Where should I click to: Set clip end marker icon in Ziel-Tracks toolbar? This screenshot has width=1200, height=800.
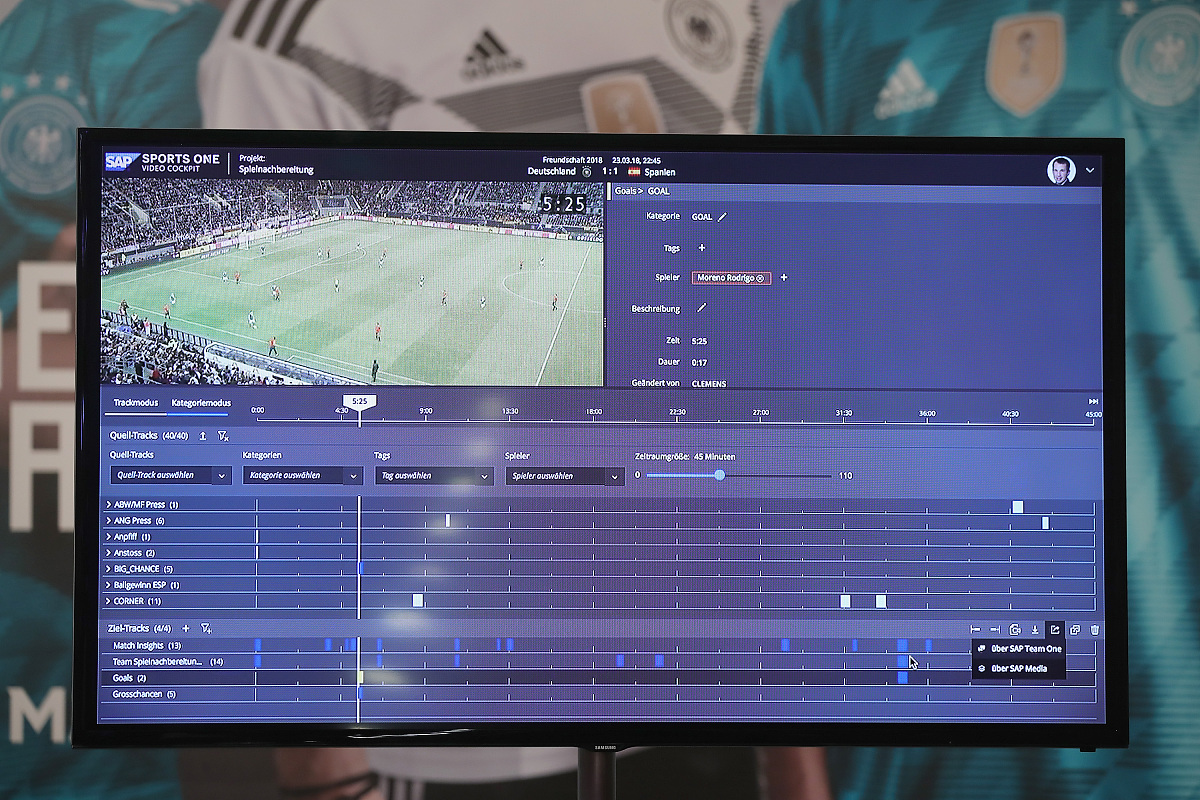(x=995, y=629)
